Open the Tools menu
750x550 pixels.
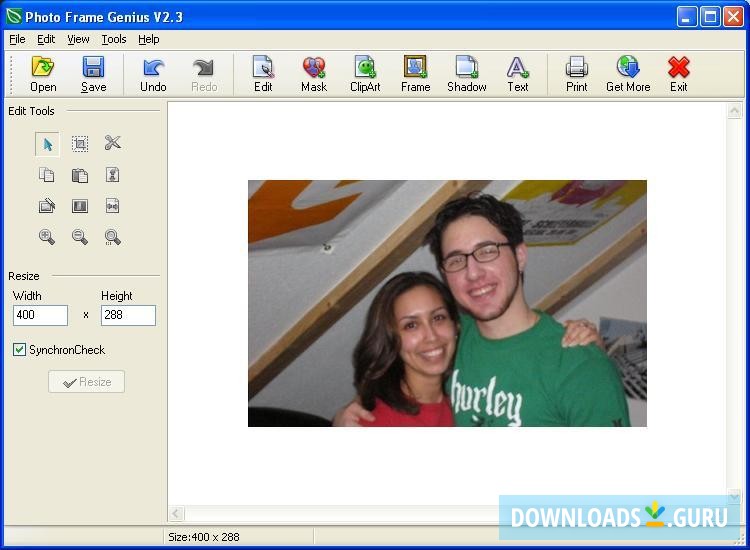114,39
